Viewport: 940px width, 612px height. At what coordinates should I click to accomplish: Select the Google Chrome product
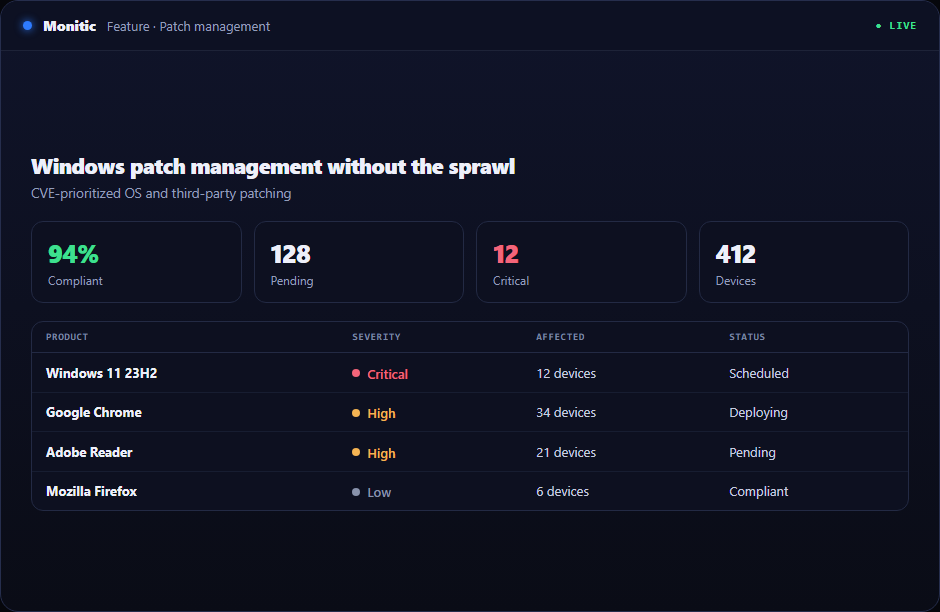pos(94,412)
